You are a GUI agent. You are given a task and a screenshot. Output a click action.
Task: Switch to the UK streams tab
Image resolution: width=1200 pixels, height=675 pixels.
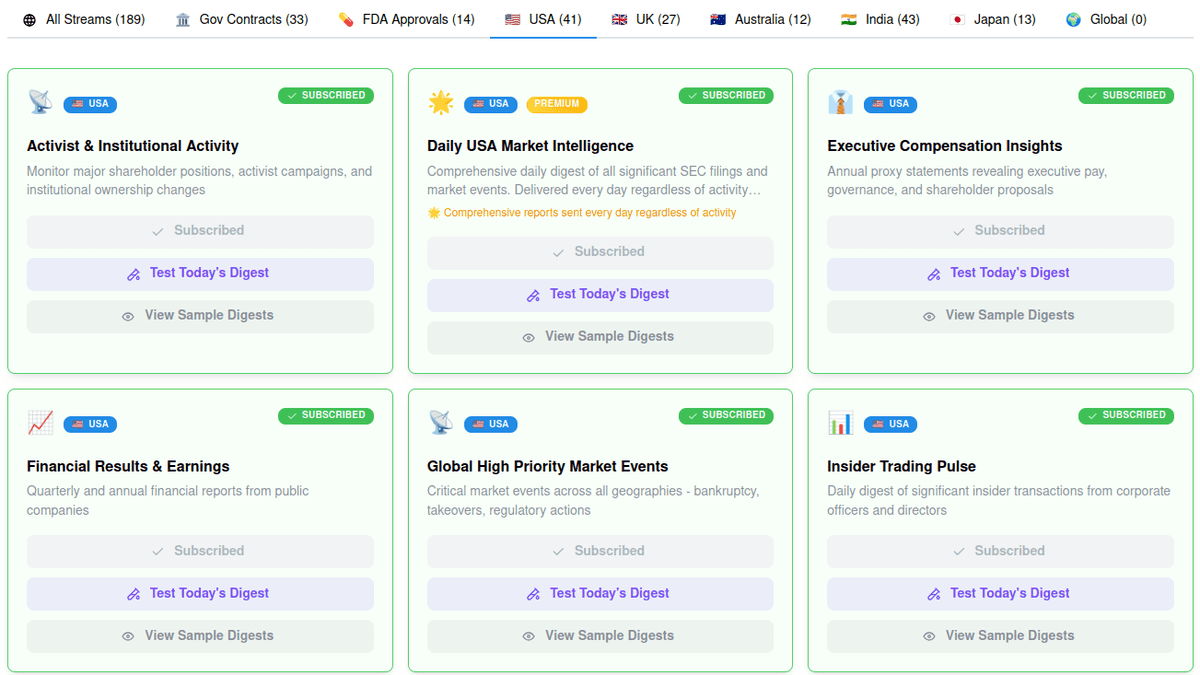[646, 18]
